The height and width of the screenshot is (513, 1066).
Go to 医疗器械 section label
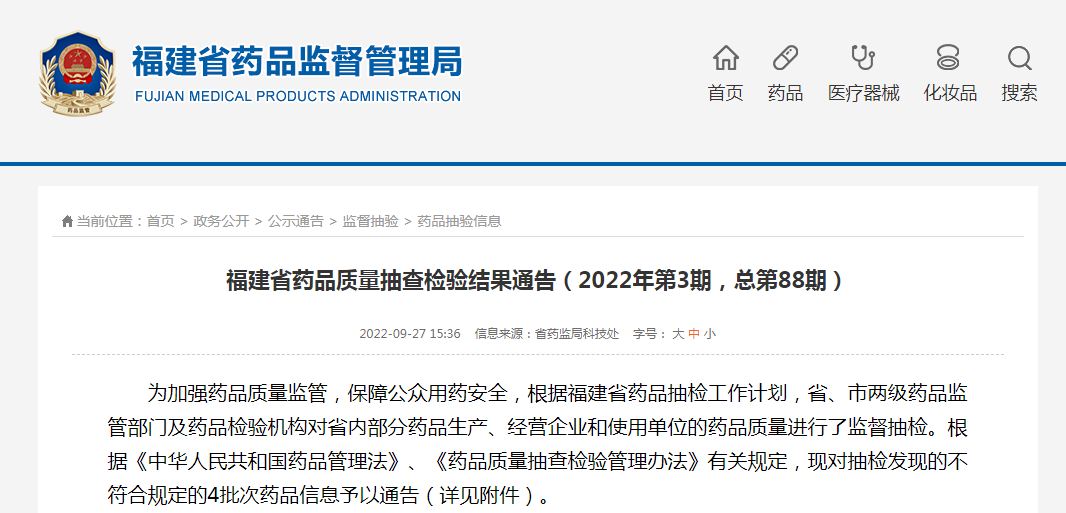863,93
